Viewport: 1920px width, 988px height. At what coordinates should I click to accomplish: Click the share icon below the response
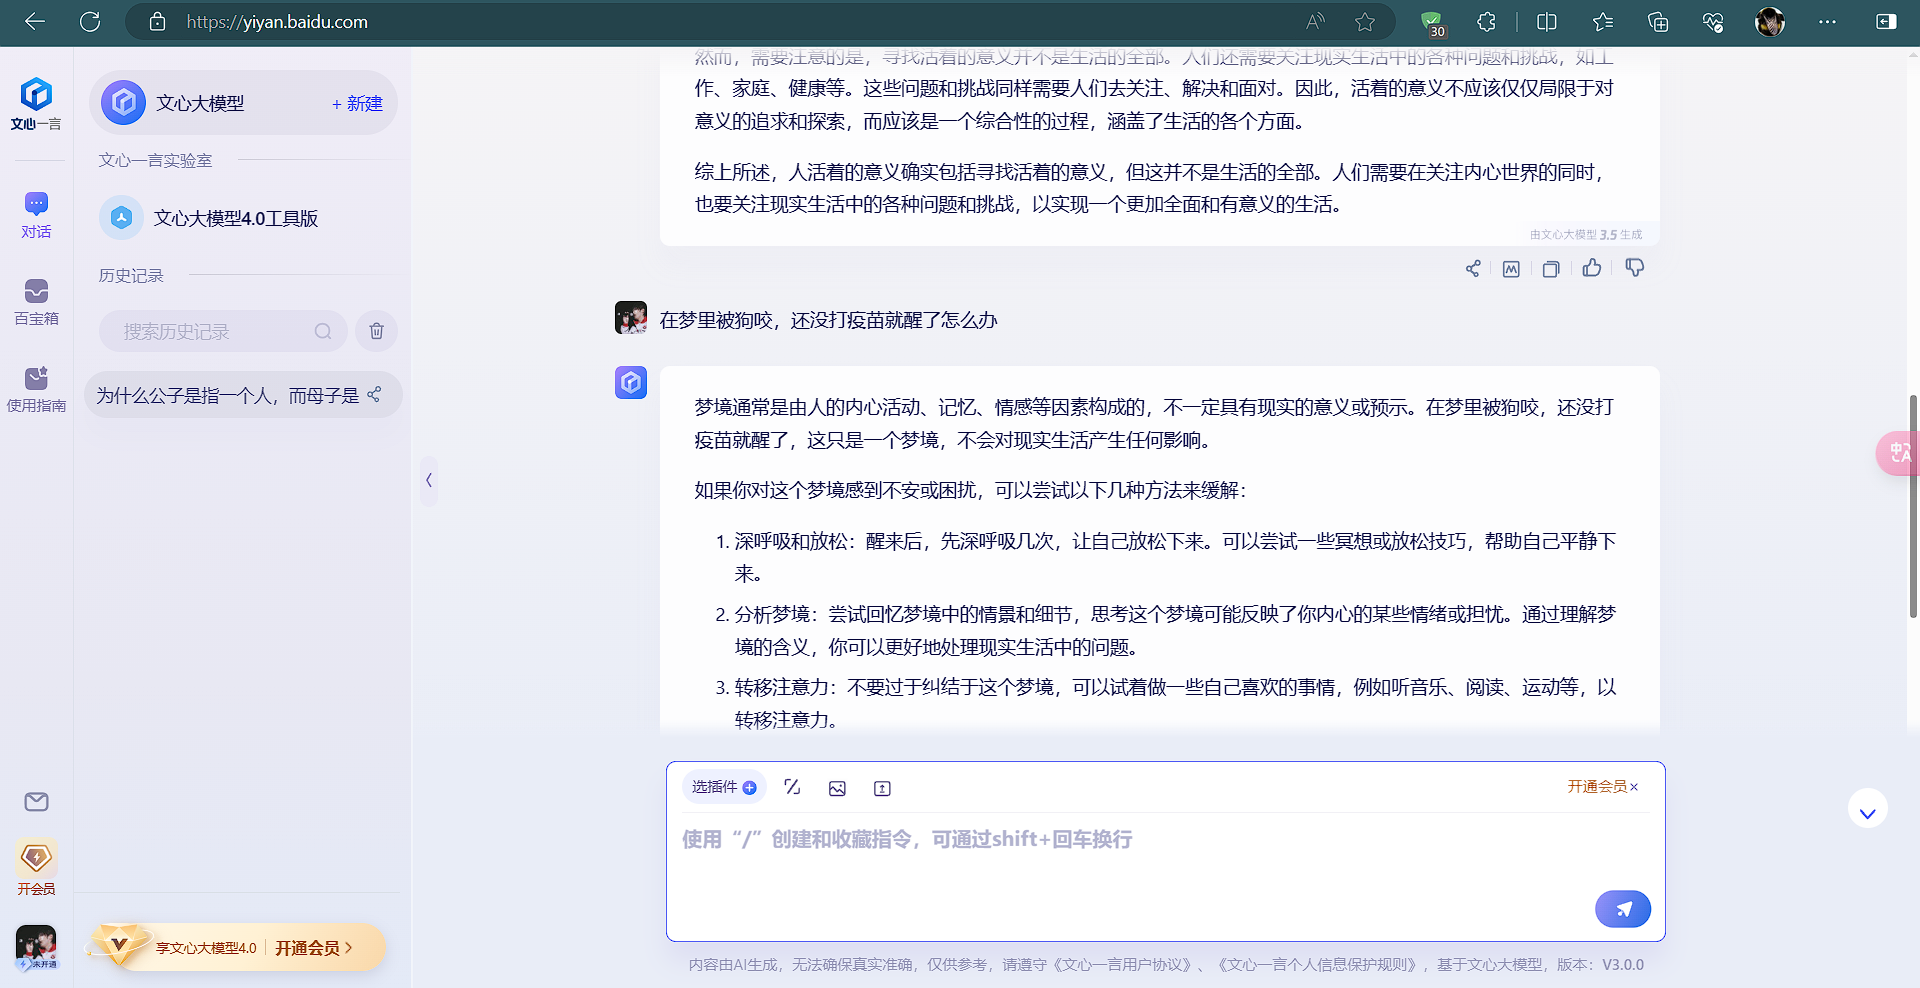pyautogui.click(x=1473, y=269)
